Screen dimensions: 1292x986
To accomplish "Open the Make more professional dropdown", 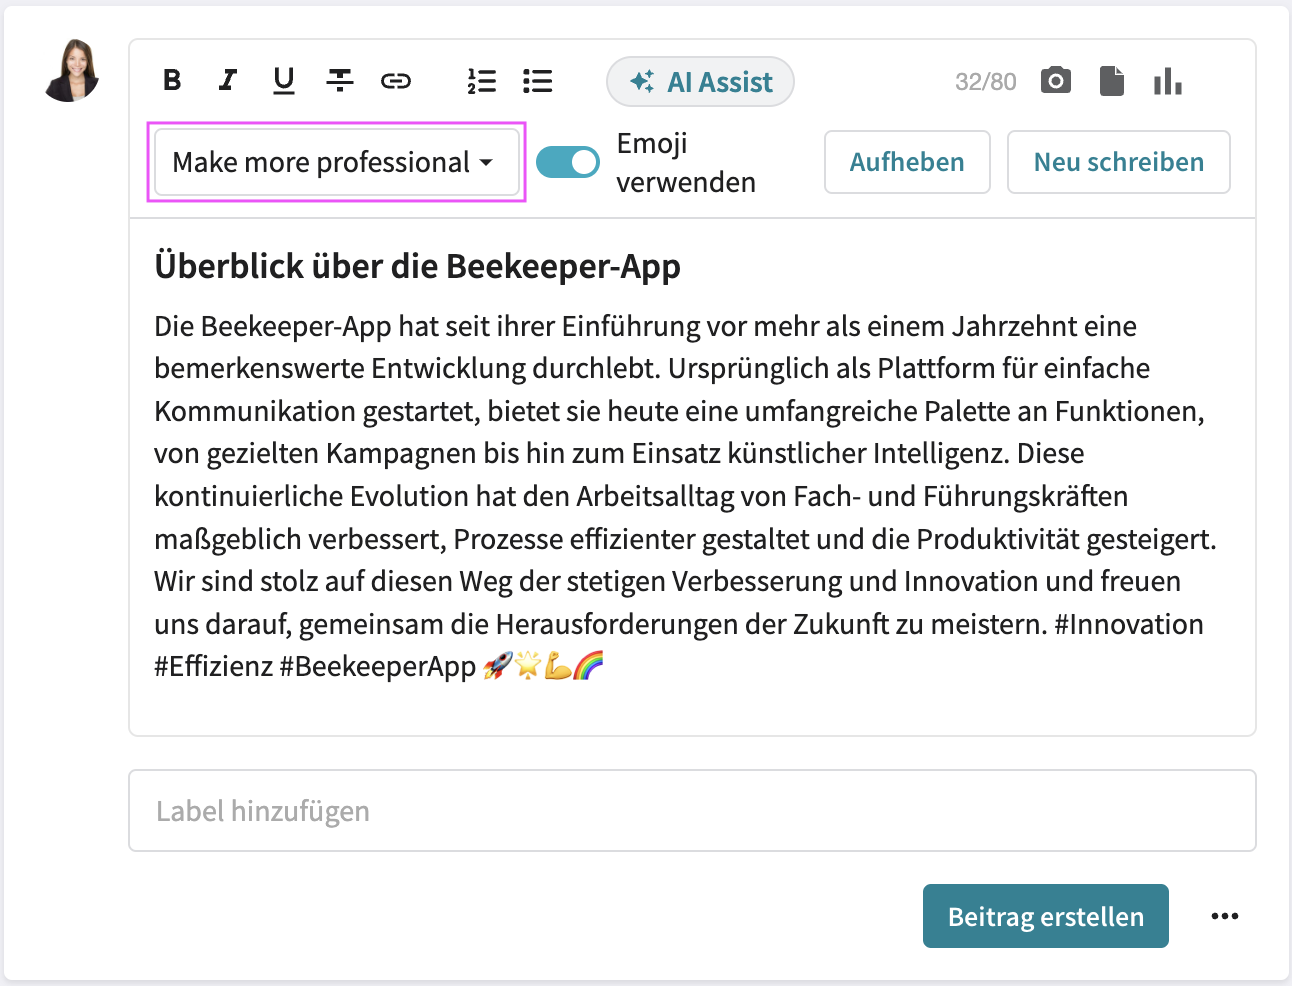I will coord(336,161).
